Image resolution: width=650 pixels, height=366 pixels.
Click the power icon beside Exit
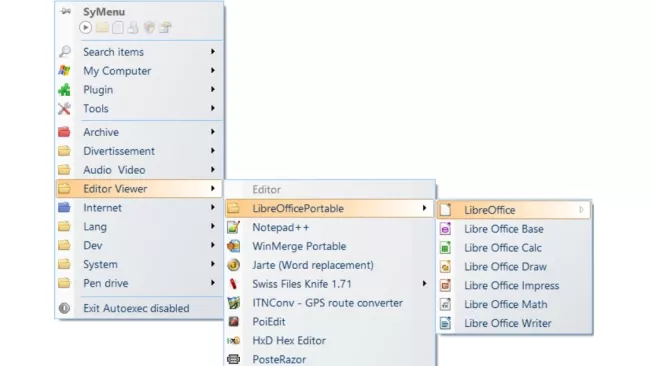click(x=64, y=308)
